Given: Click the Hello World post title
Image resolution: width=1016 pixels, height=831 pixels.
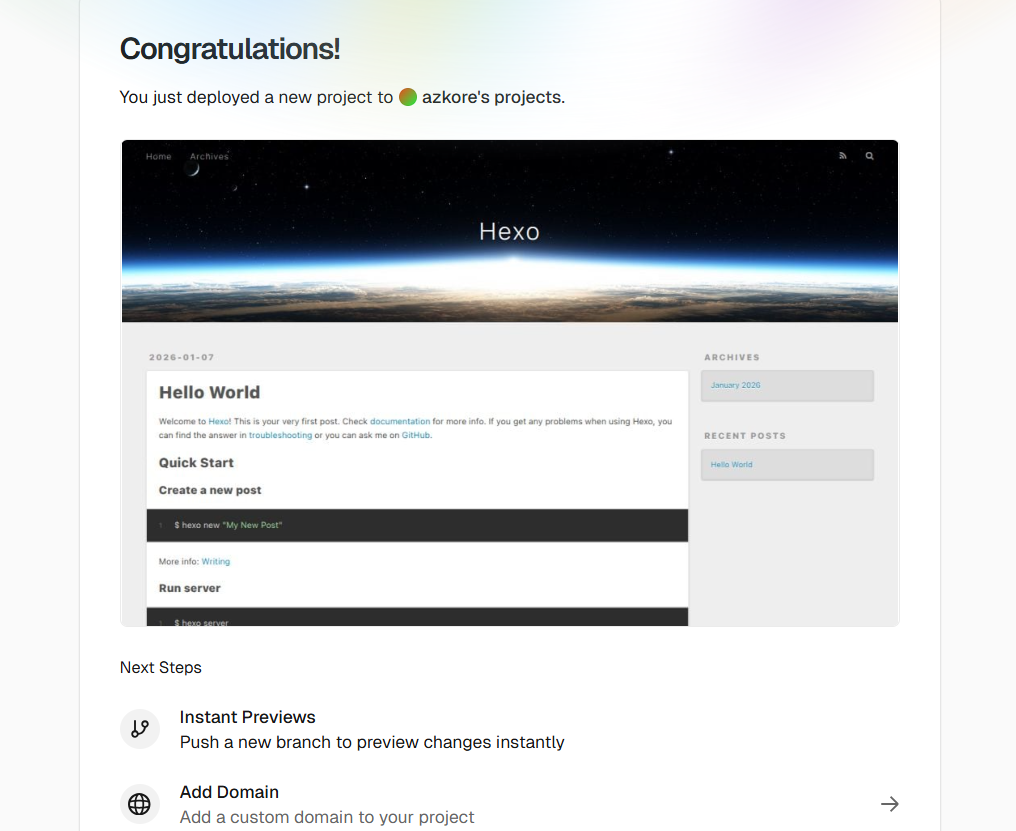Looking at the screenshot, I should tap(209, 392).
